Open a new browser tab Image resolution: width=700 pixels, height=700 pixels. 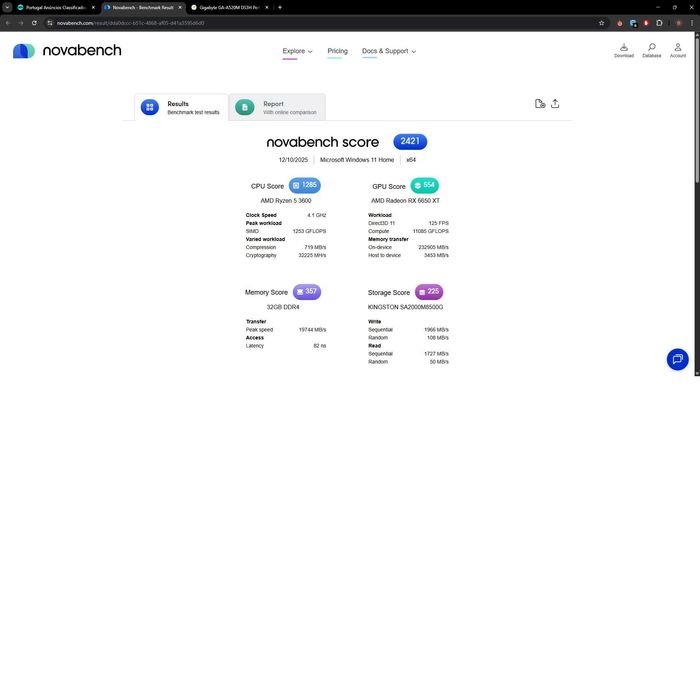[x=279, y=7]
